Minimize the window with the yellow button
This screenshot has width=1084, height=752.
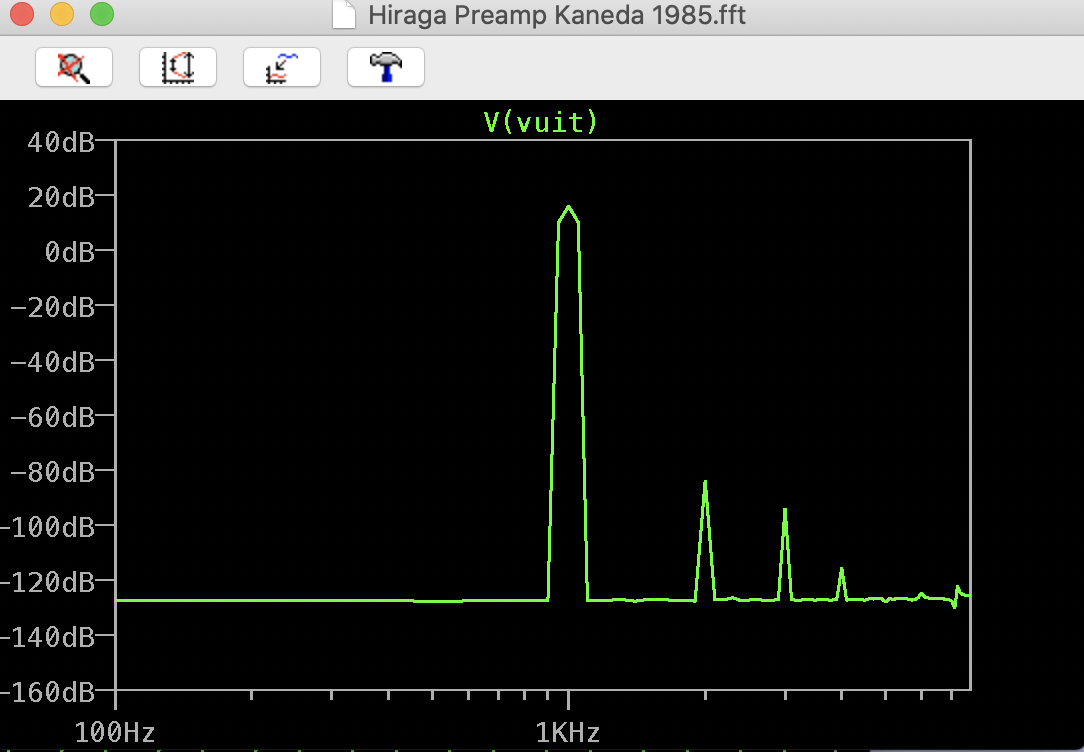[62, 14]
